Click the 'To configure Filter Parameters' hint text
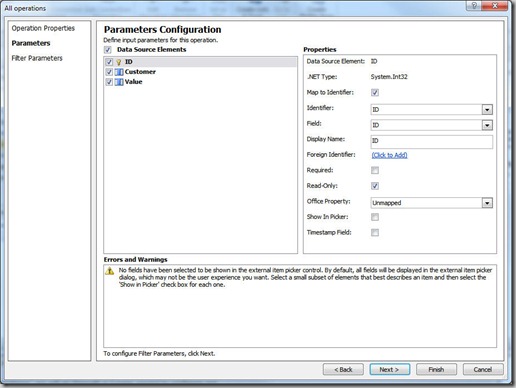 click(159, 354)
